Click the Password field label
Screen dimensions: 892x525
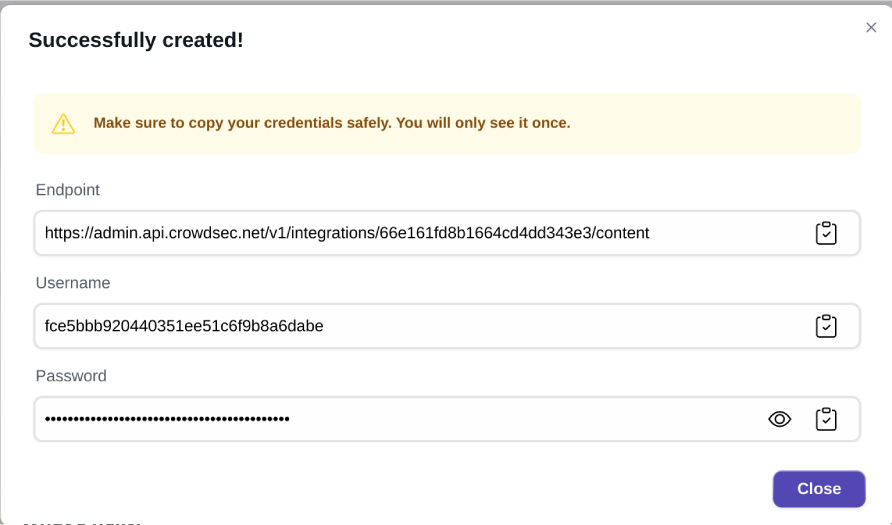point(71,376)
